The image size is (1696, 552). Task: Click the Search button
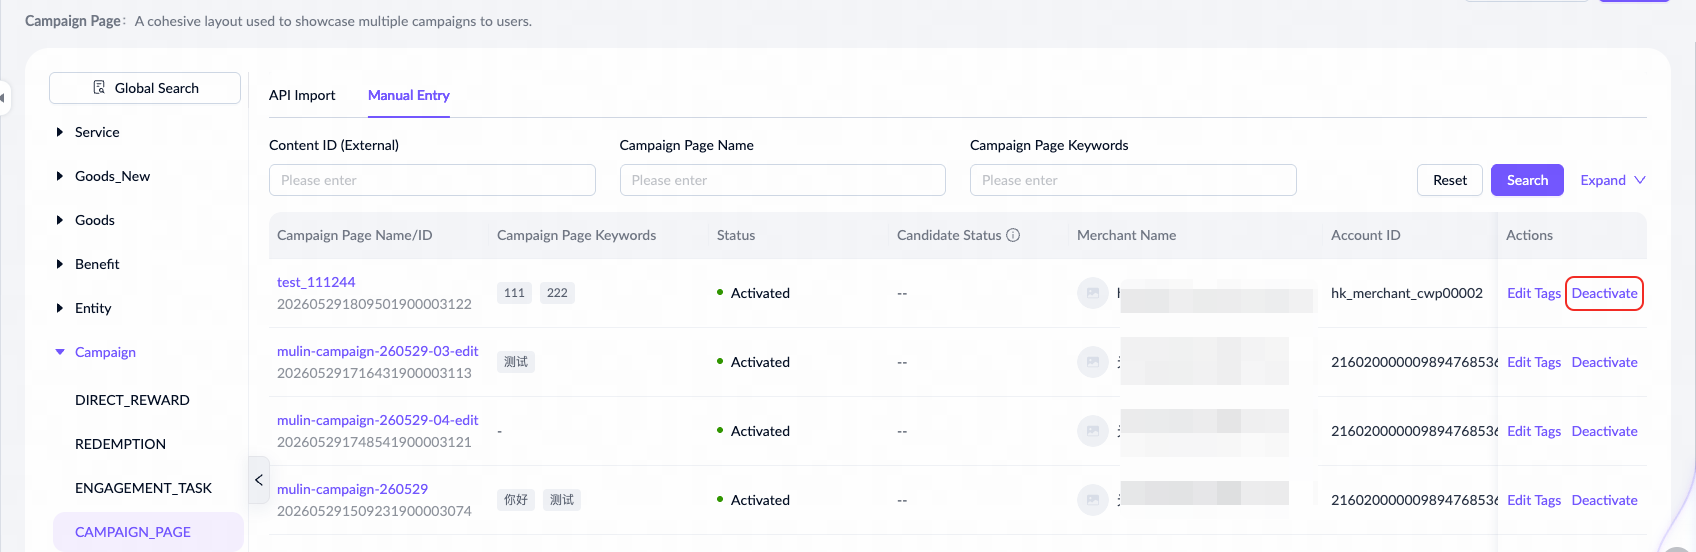coord(1527,180)
